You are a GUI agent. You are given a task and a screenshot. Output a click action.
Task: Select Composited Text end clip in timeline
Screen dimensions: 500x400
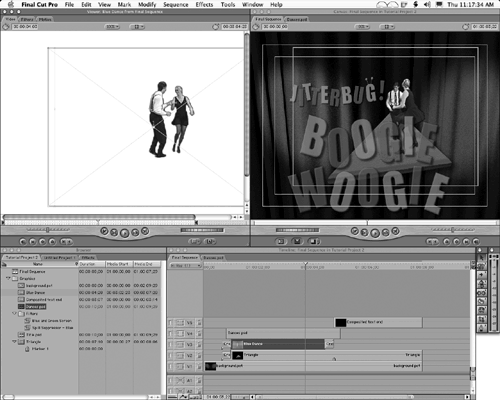378,322
